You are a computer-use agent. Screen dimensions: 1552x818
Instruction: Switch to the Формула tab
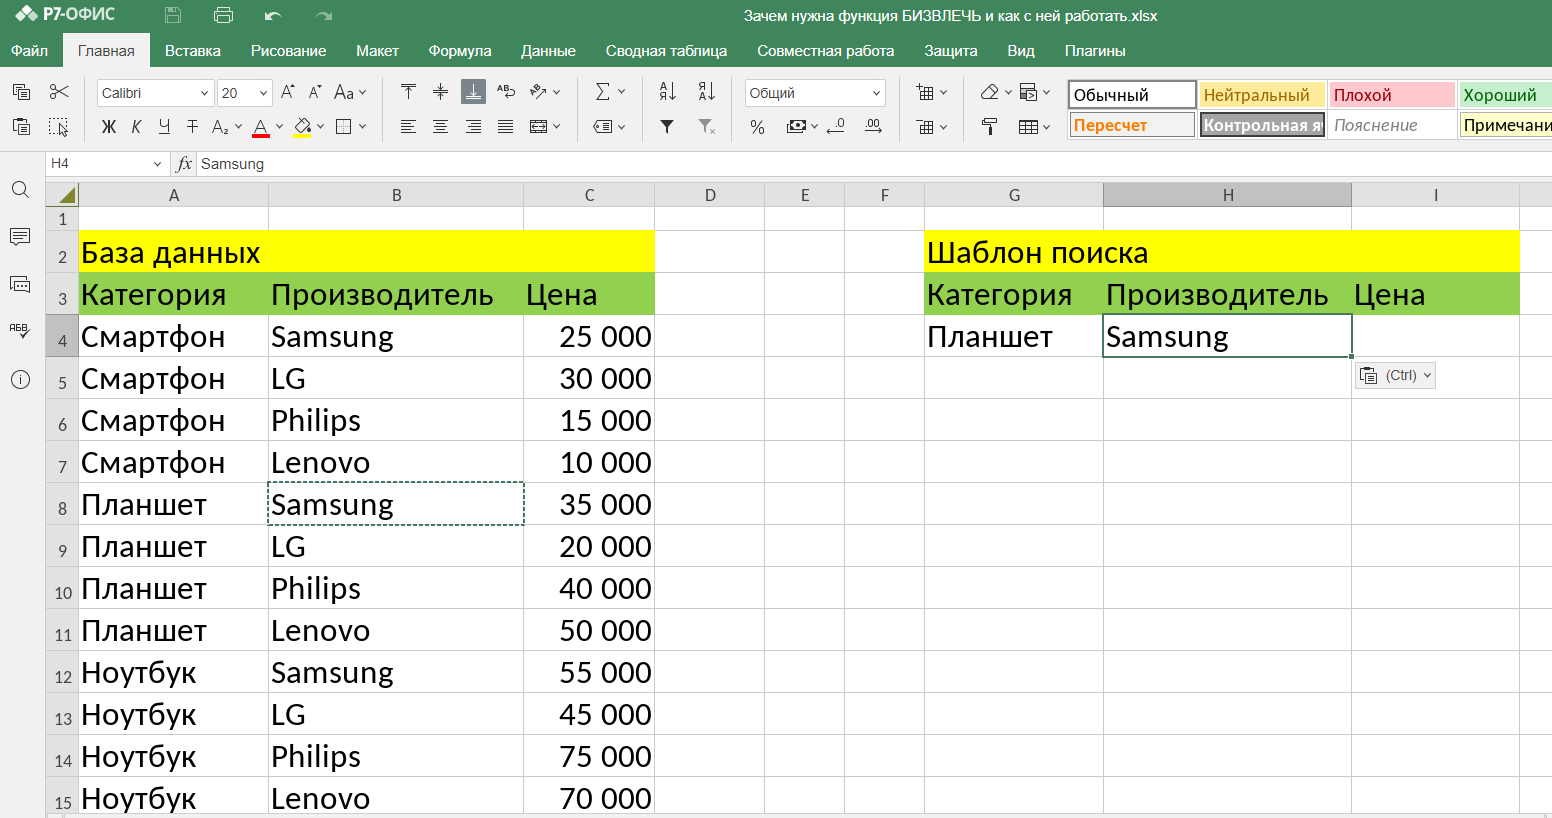pos(460,51)
